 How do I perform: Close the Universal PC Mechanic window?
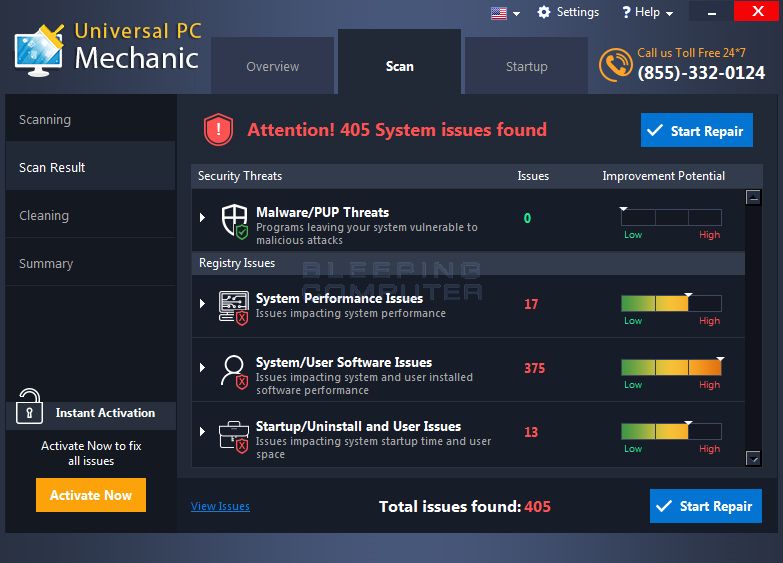[x=758, y=11]
